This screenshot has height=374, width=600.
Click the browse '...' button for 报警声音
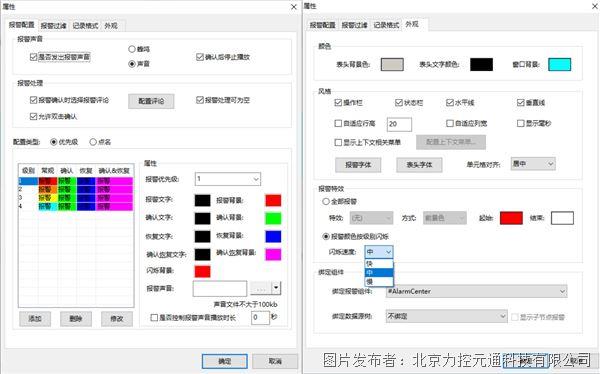coord(261,288)
